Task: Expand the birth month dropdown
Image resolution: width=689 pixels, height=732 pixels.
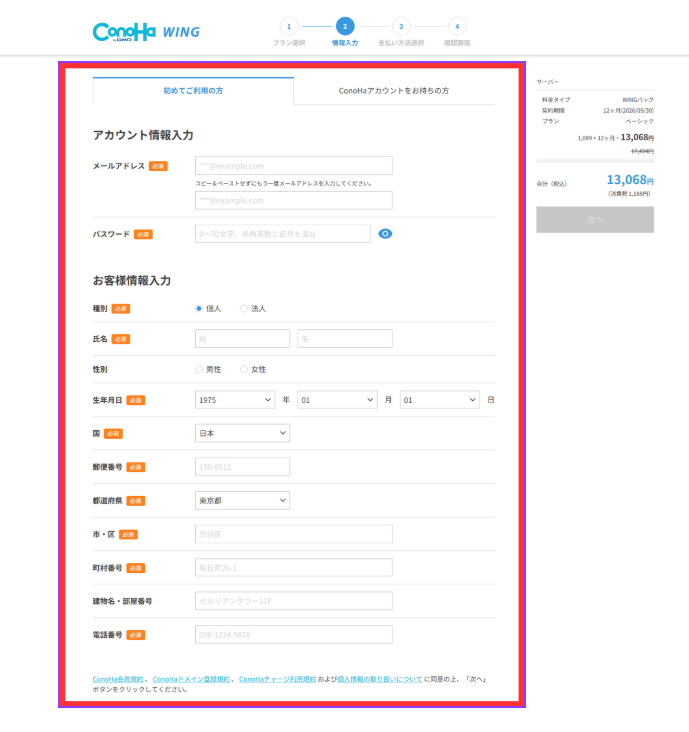Action: click(x=337, y=400)
